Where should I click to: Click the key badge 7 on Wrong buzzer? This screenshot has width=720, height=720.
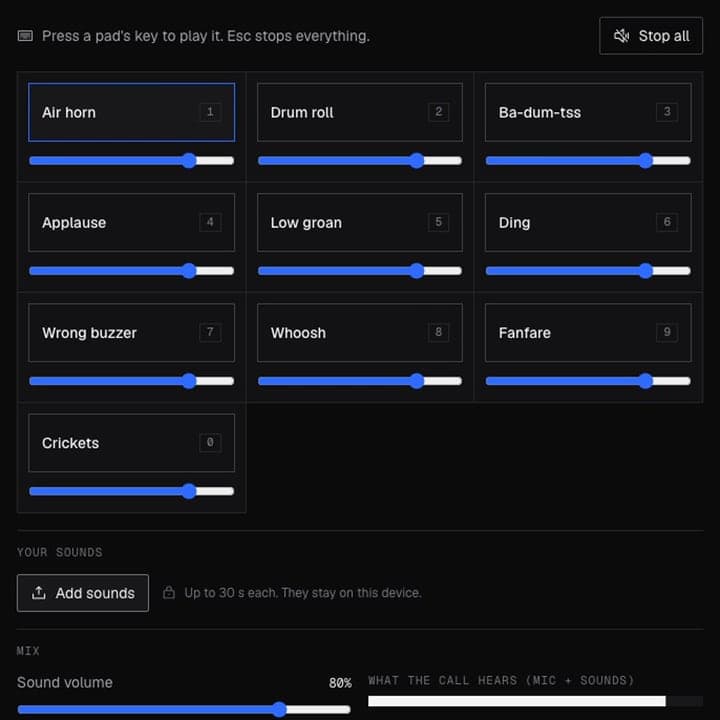click(210, 332)
